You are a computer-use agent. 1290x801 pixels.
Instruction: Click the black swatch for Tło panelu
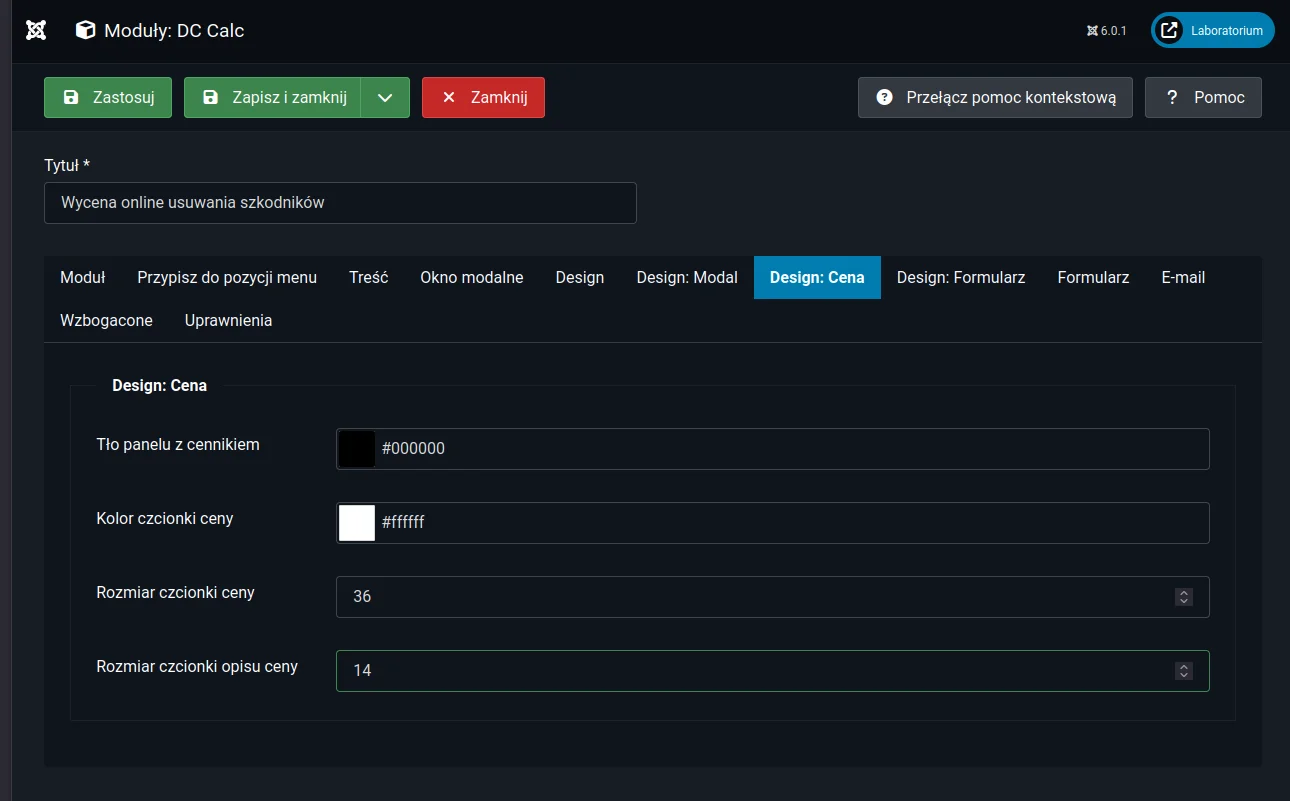tap(357, 449)
